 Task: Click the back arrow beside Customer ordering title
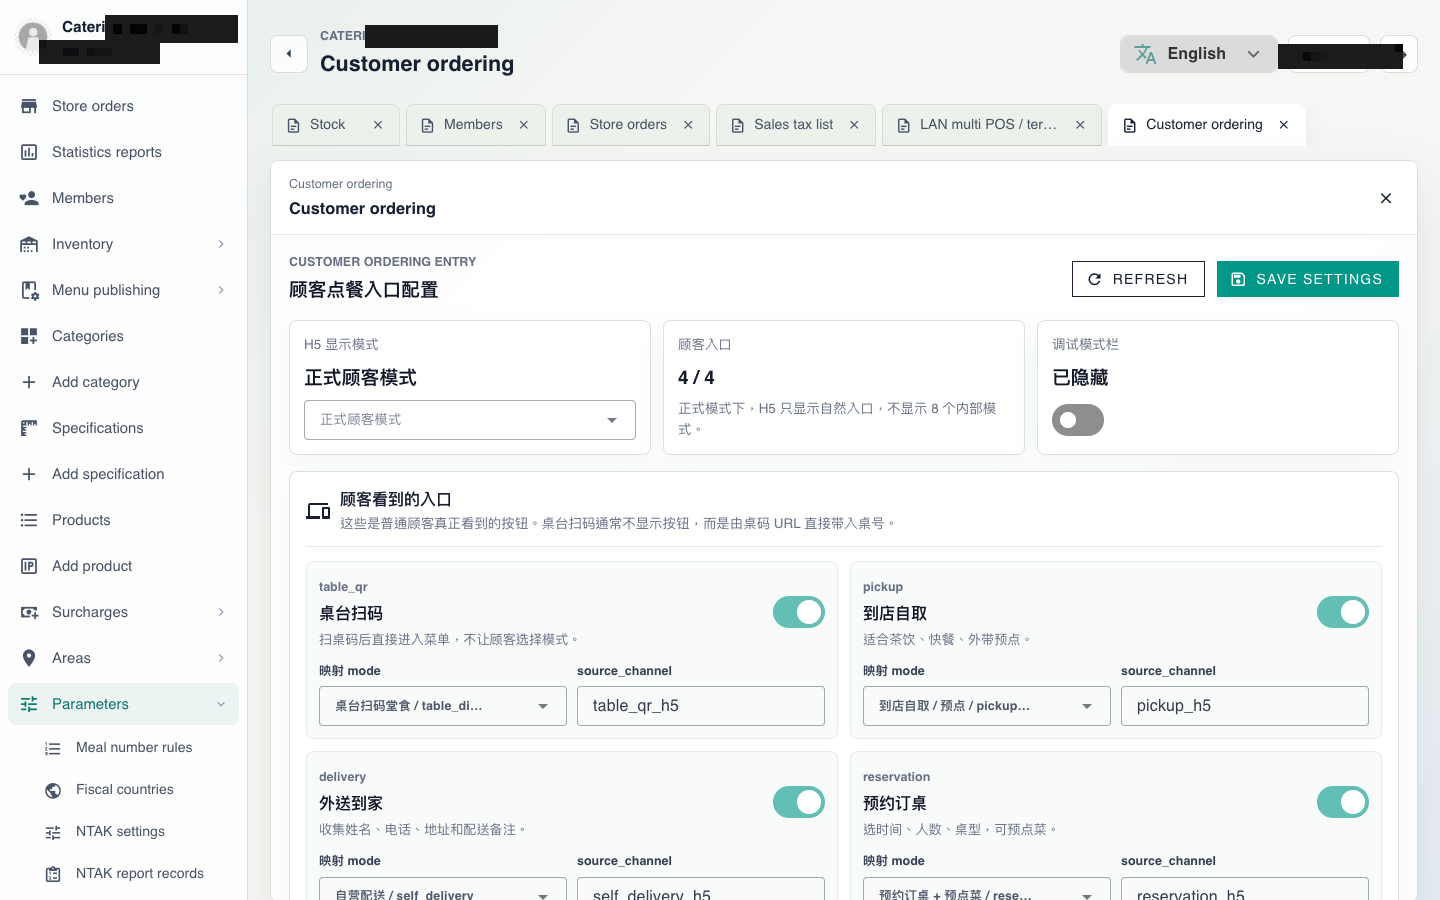pyautogui.click(x=289, y=54)
